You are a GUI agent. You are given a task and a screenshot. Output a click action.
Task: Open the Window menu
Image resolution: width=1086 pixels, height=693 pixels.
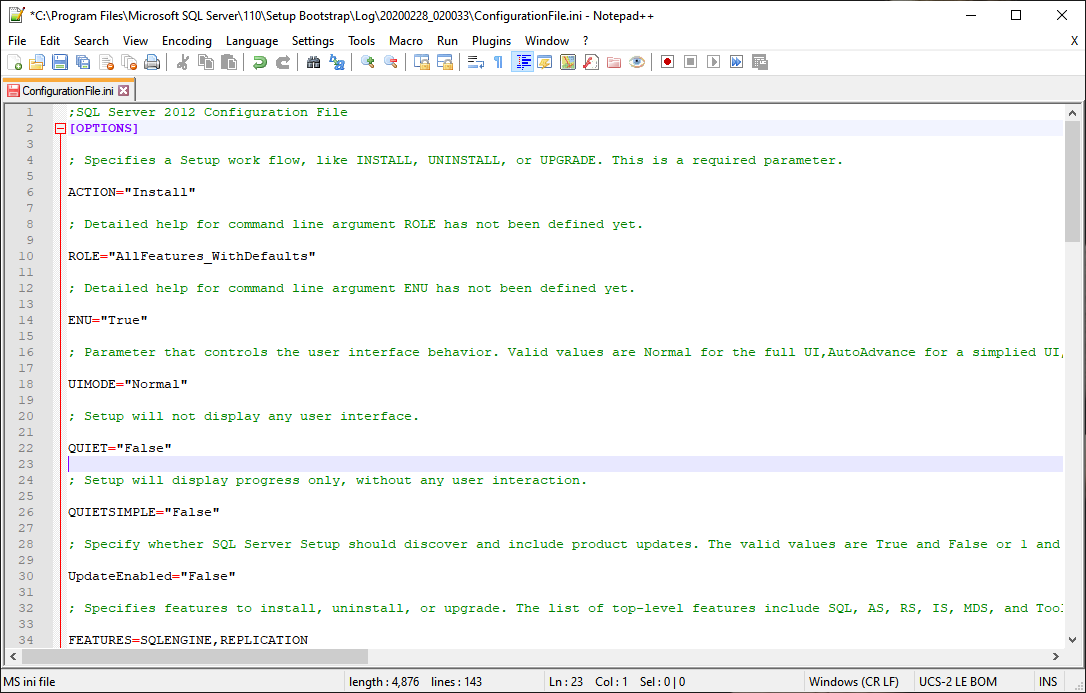[x=547, y=41]
